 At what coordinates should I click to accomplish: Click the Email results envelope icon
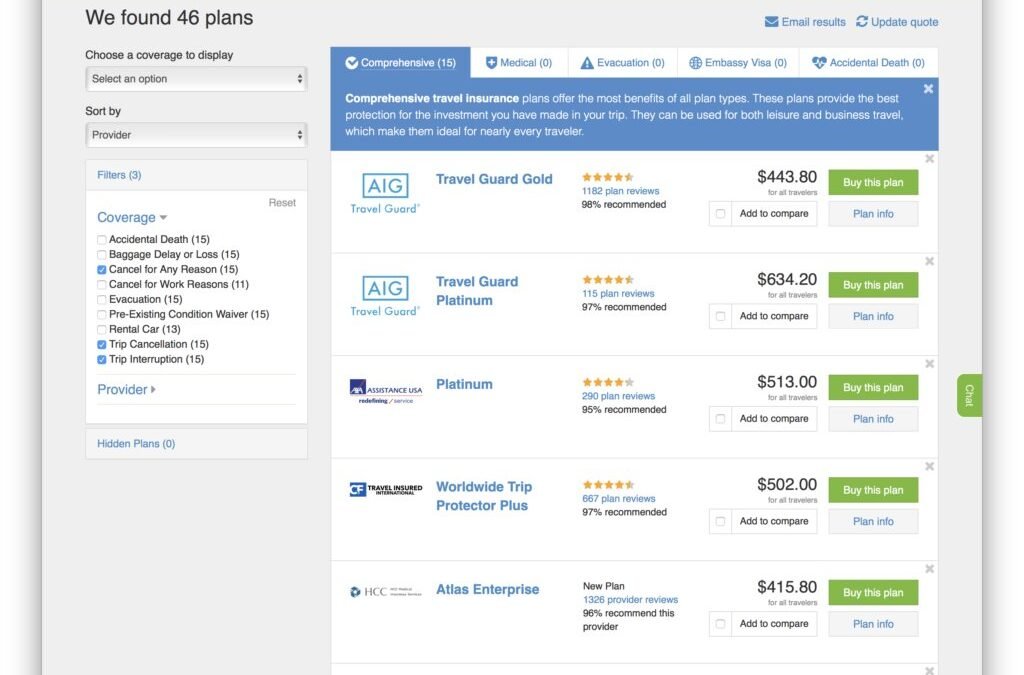coord(771,22)
